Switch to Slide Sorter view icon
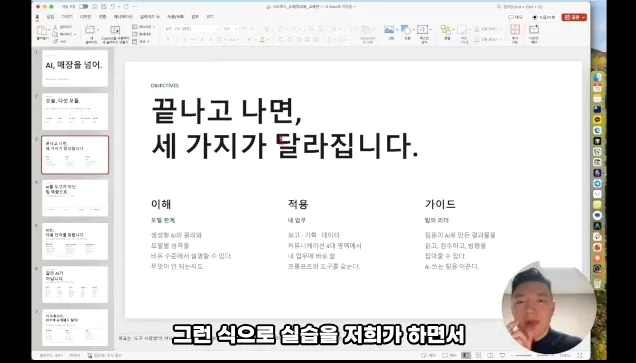Image resolution: width=636 pixels, height=363 pixels. pos(478,355)
